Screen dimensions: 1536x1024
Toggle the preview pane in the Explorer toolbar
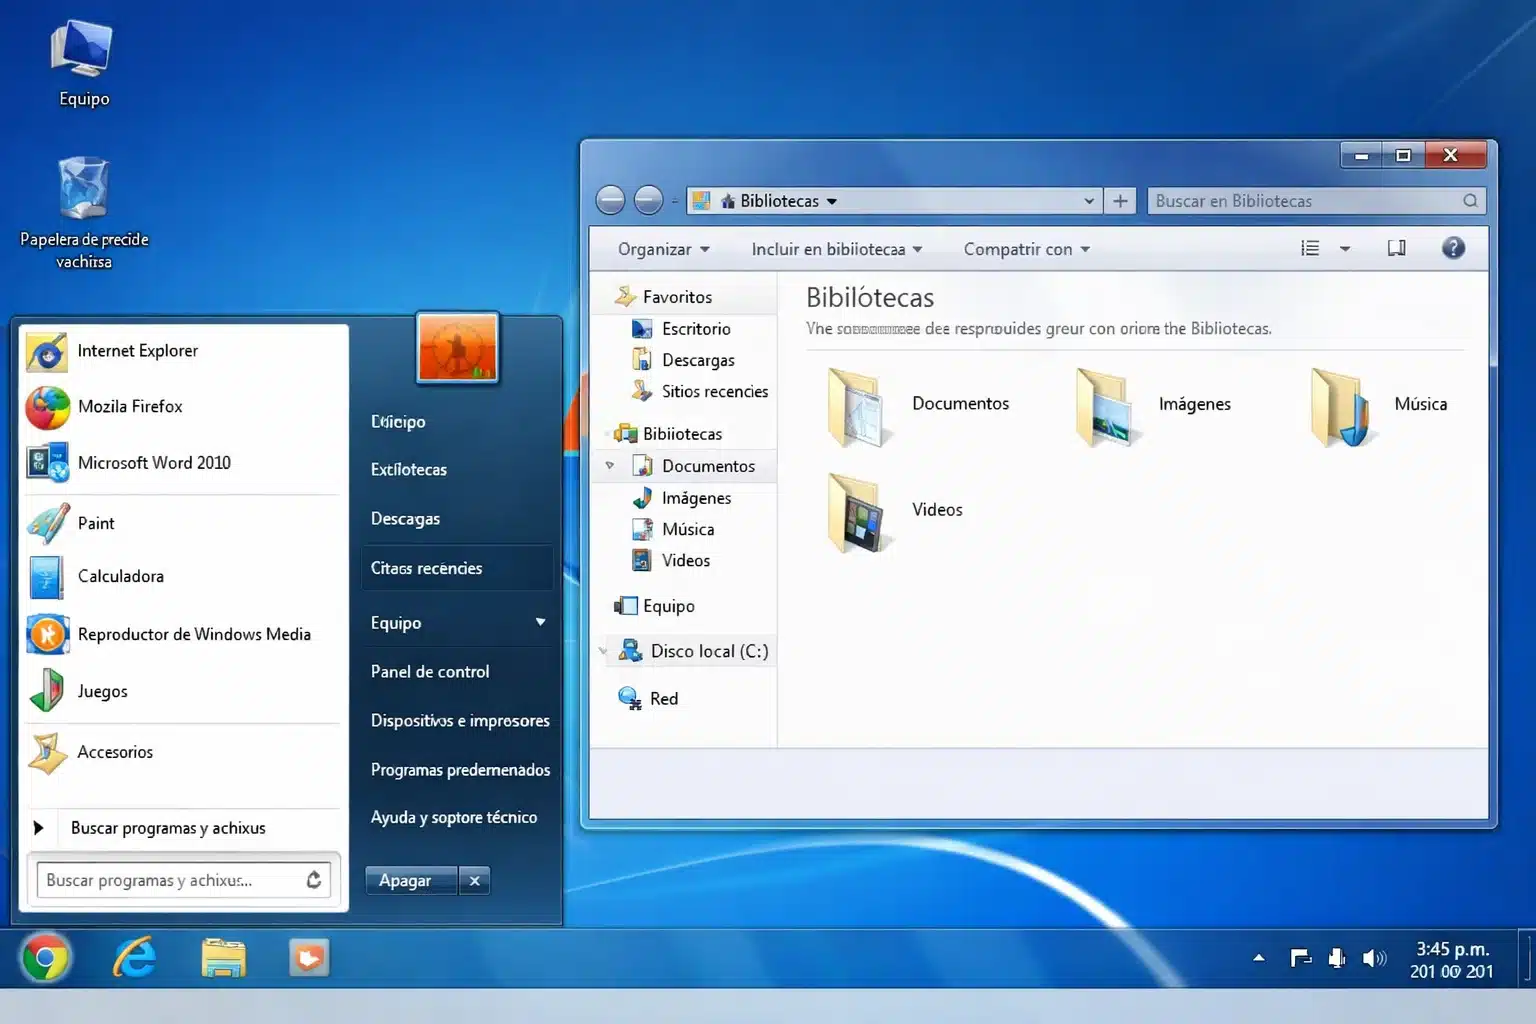click(1396, 247)
